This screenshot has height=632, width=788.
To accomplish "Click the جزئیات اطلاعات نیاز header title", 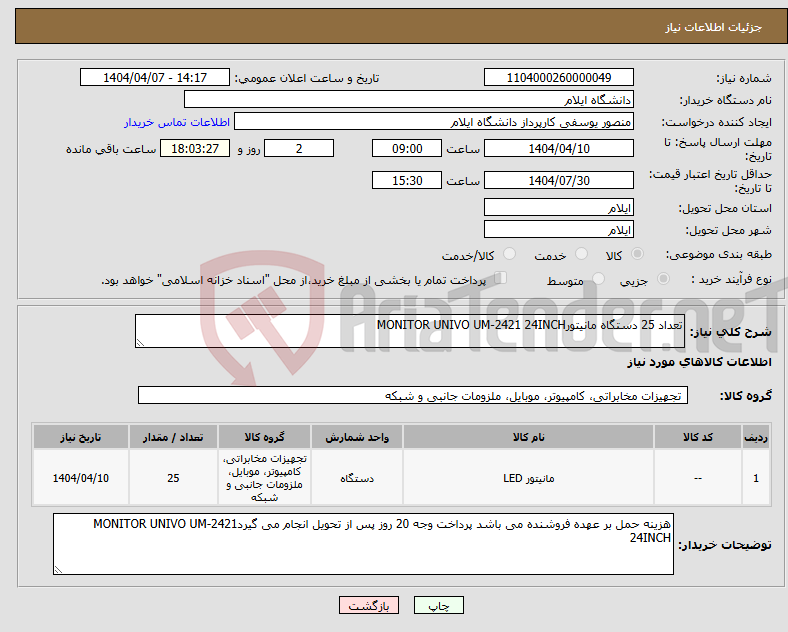I will coord(713,27).
